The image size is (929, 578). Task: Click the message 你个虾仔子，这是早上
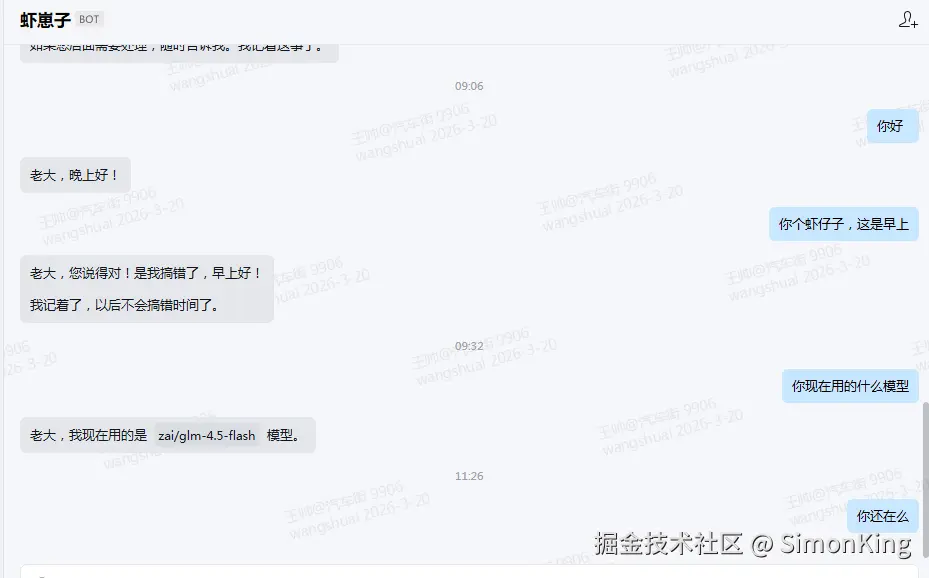click(x=844, y=224)
